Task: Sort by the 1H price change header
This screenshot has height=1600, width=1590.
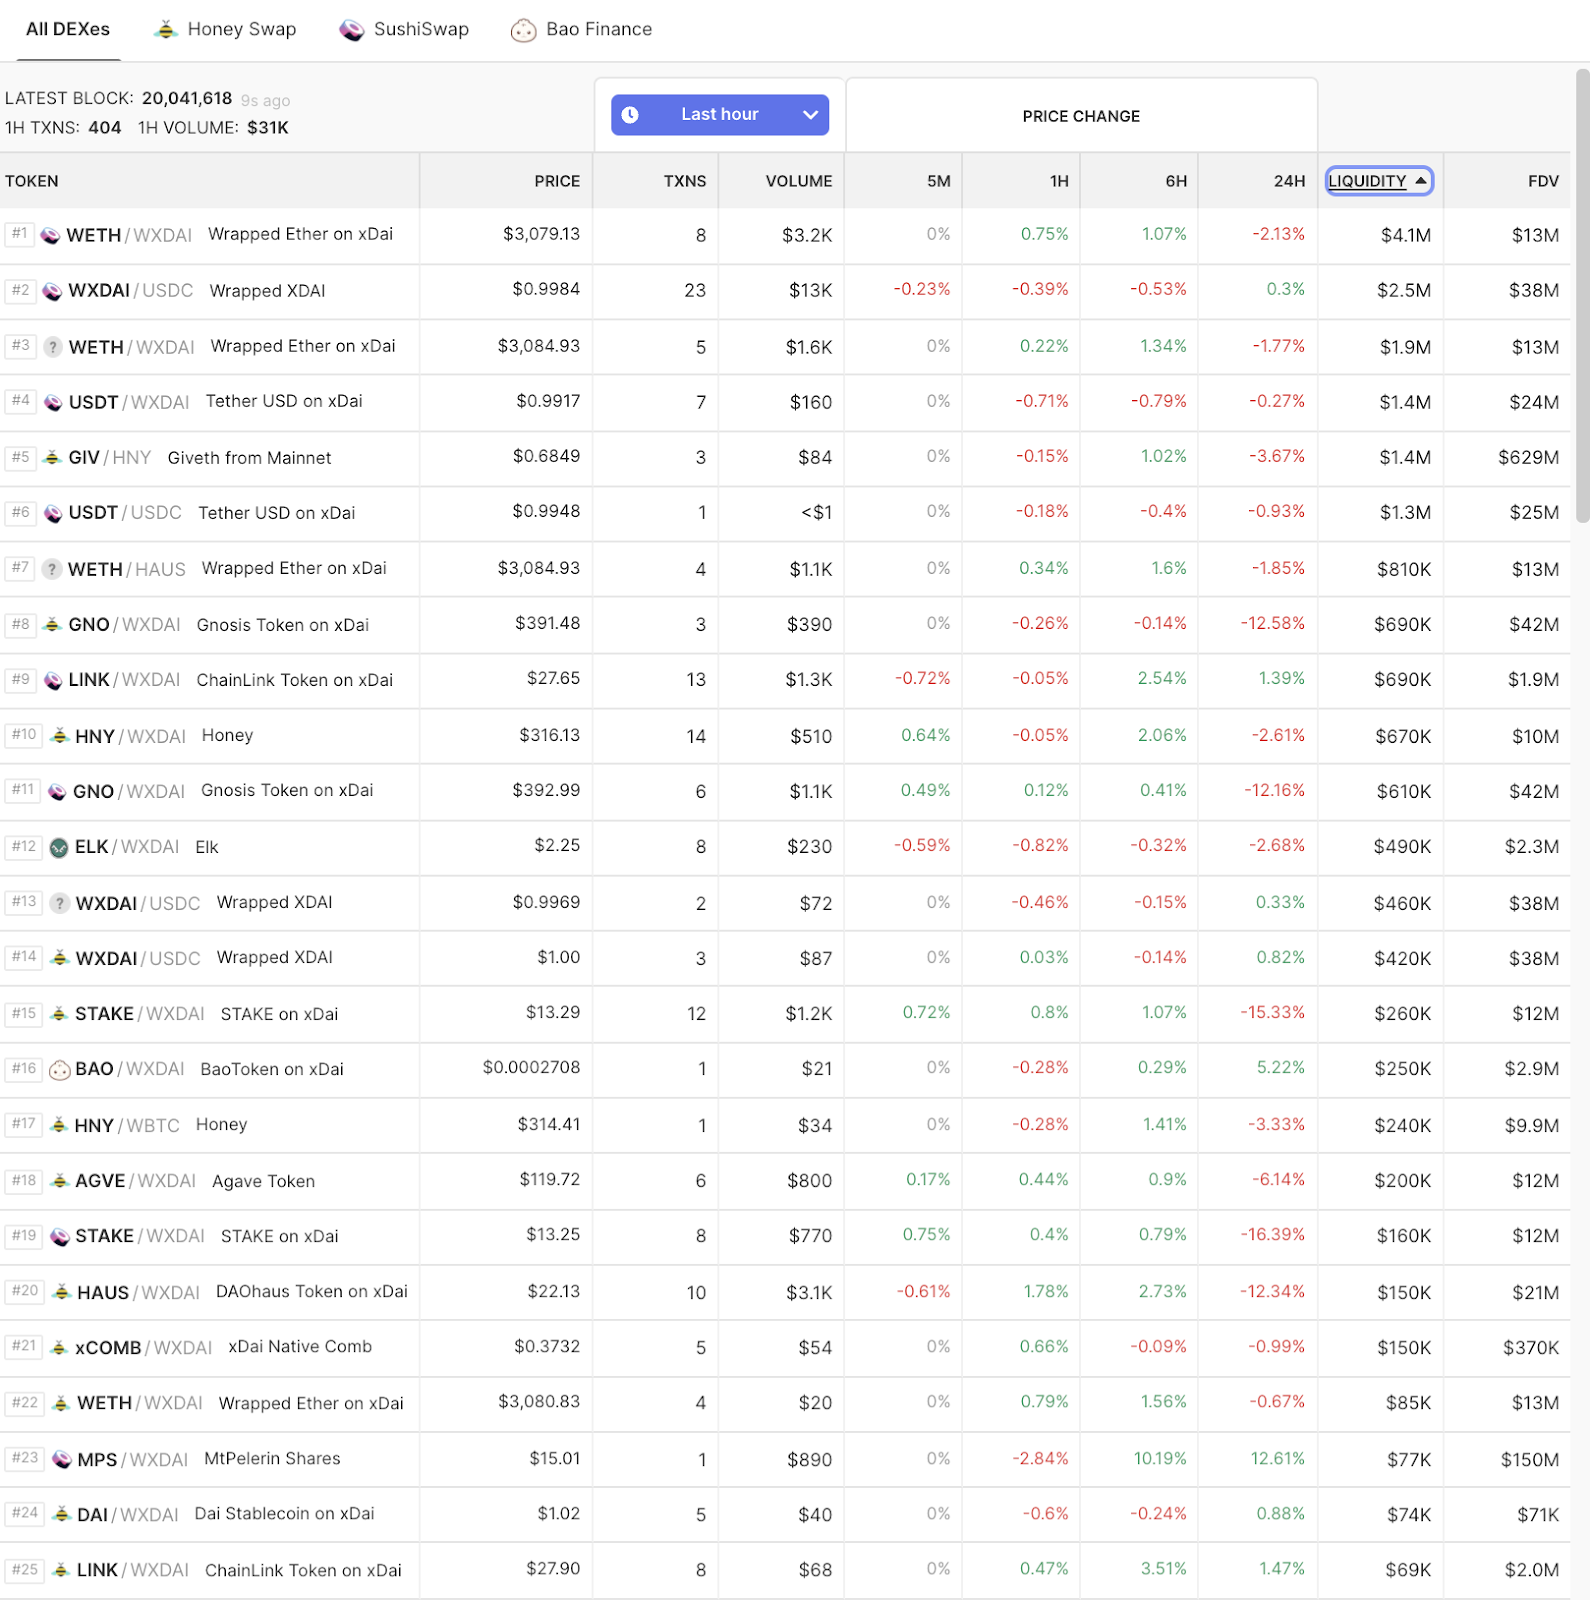Action: (1059, 181)
